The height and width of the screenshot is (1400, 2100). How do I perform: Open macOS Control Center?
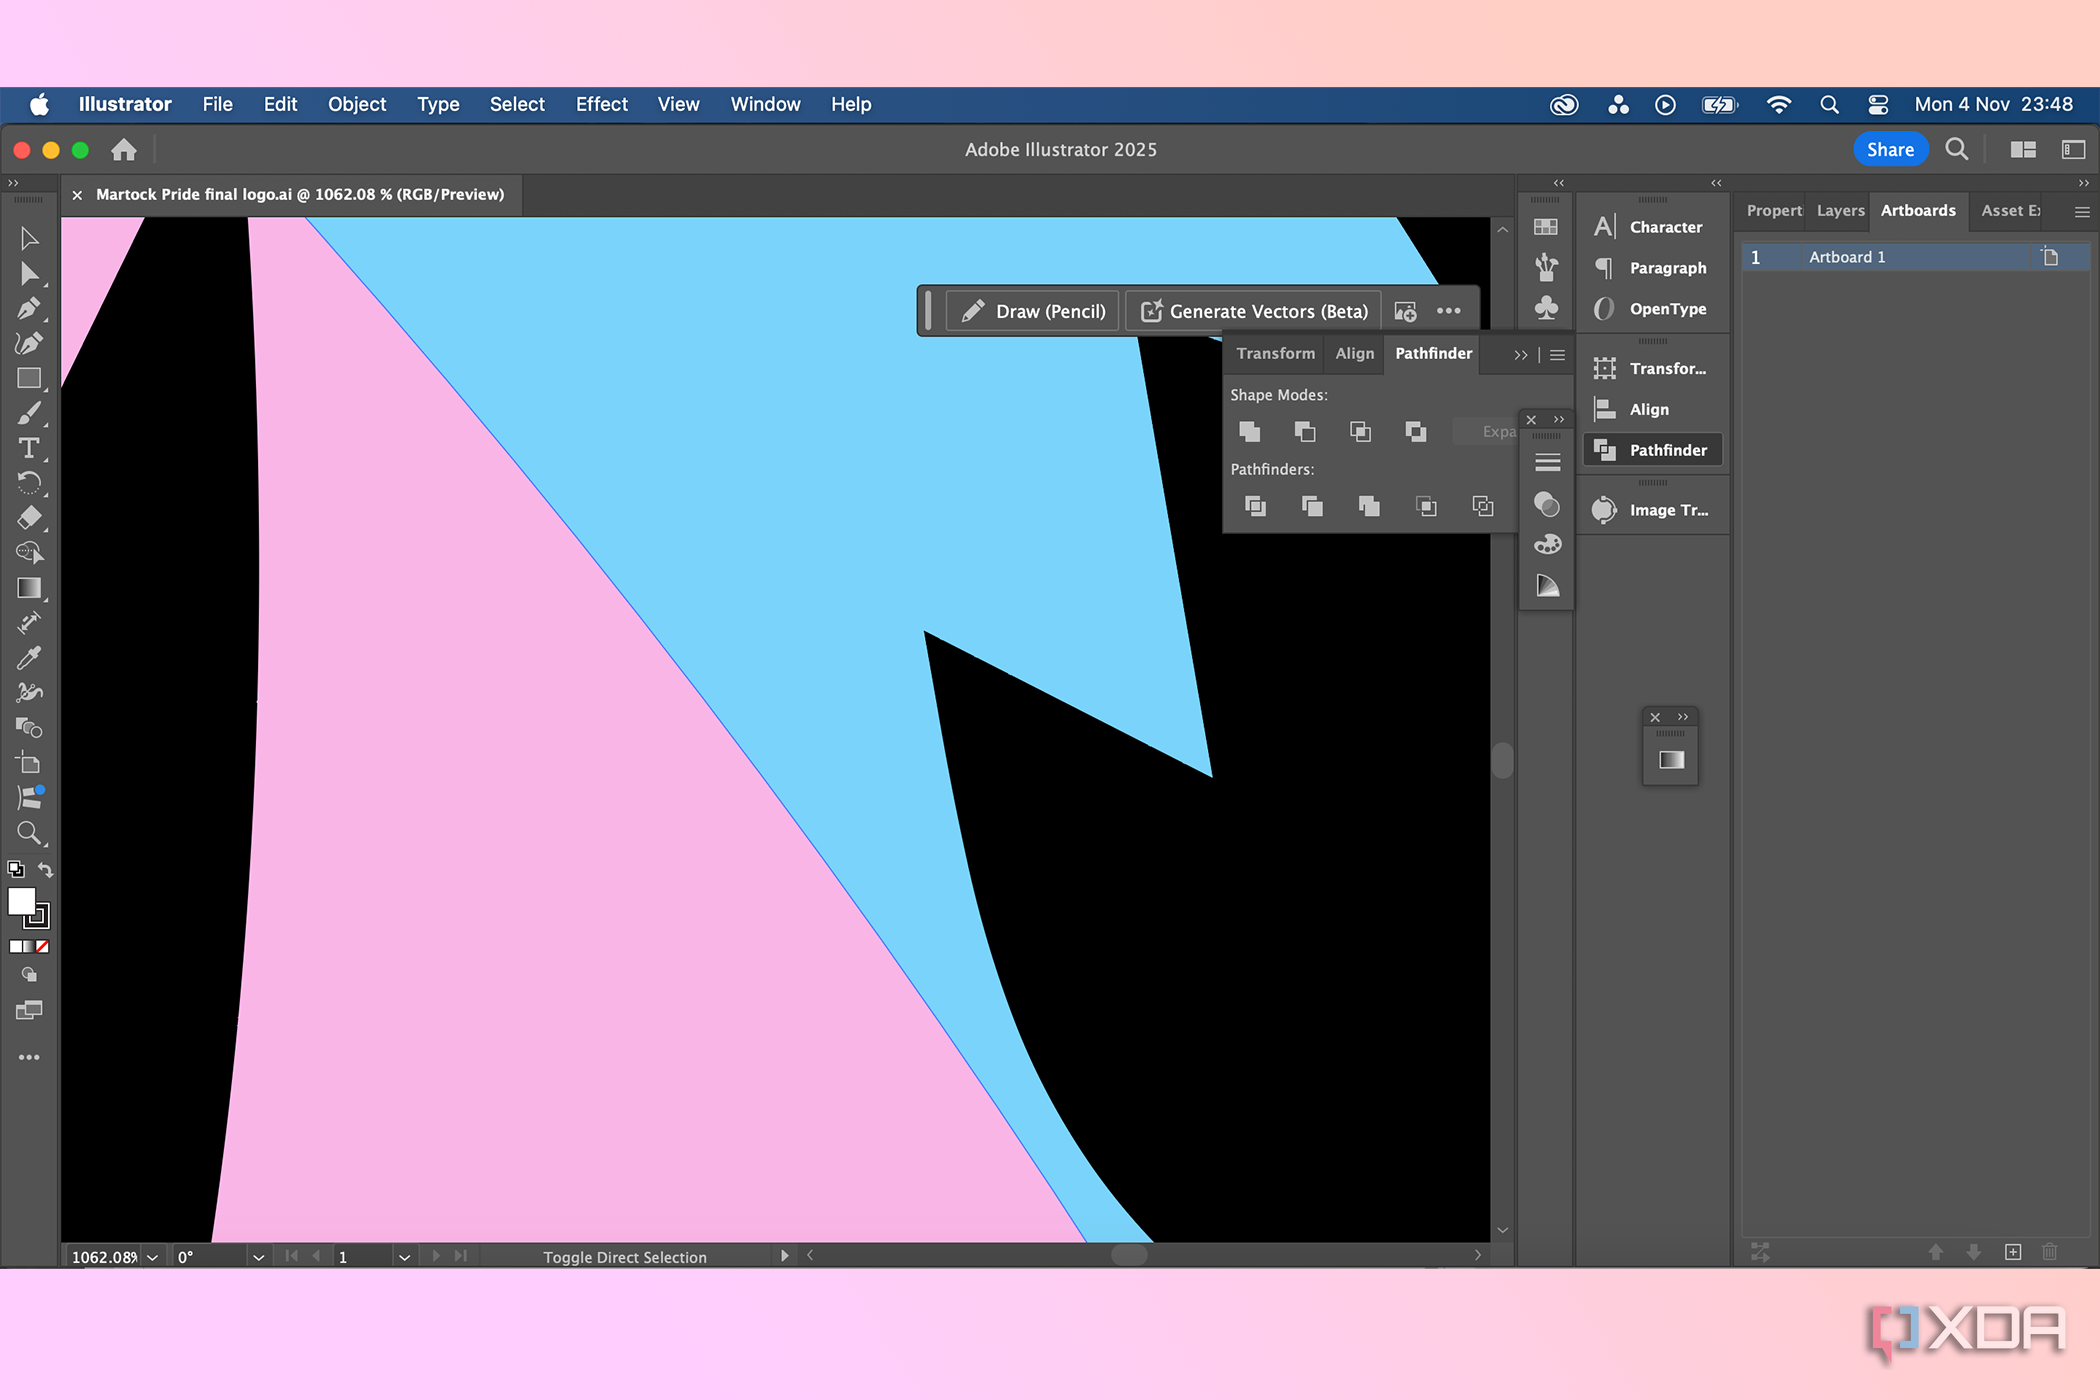click(x=1878, y=104)
